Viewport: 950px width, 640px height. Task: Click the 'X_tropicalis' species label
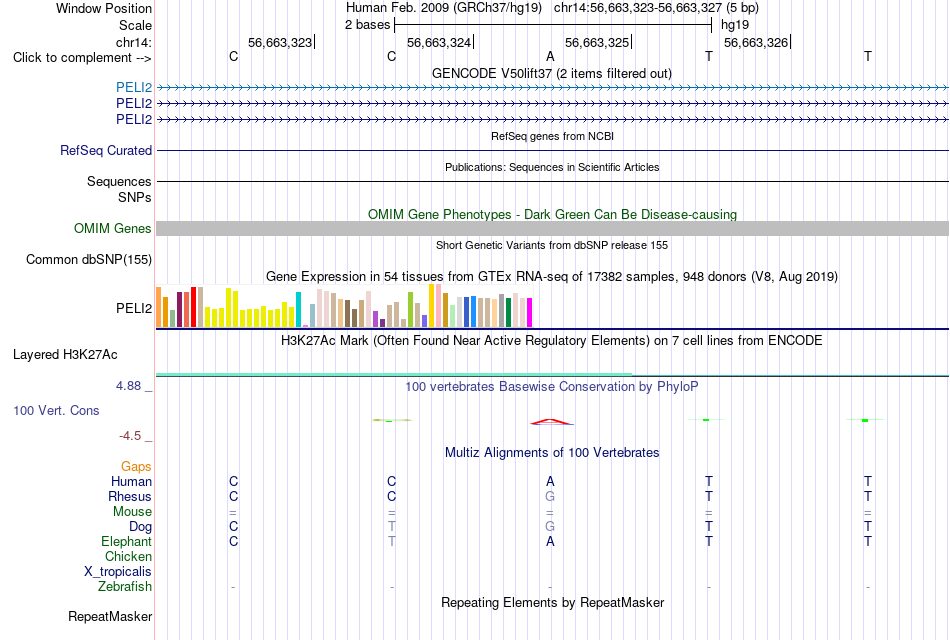coord(118,572)
